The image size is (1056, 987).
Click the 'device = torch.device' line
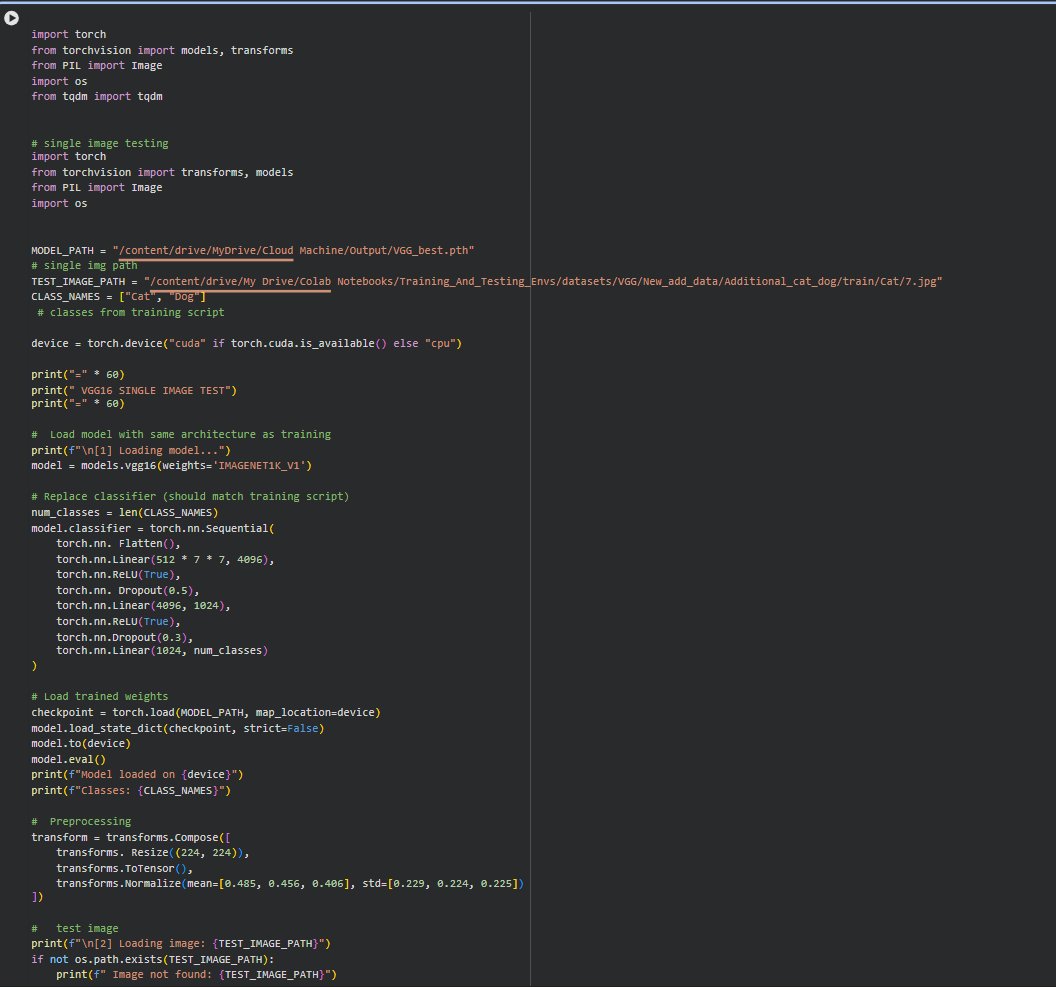pos(246,343)
